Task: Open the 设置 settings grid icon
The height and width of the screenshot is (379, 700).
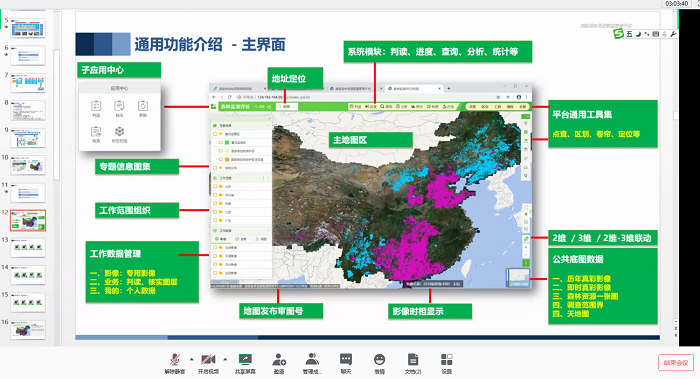Action: (x=446, y=363)
